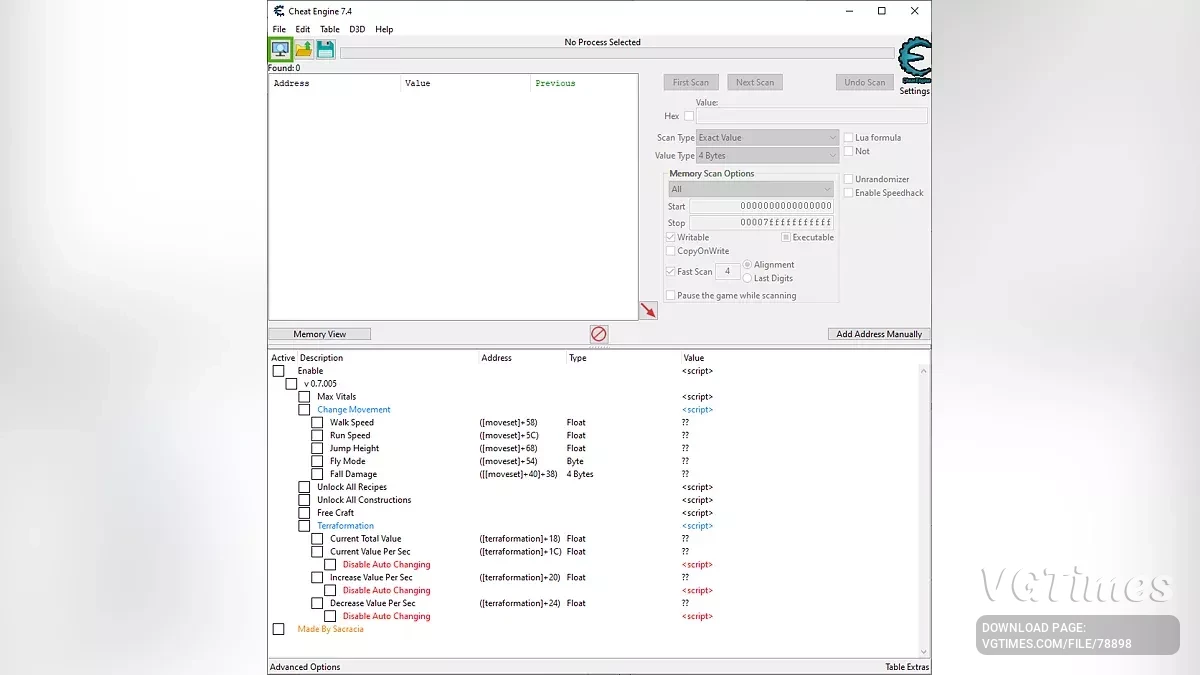
Task: Click the cheat table vertical scrollbar
Action: click(x=924, y=510)
